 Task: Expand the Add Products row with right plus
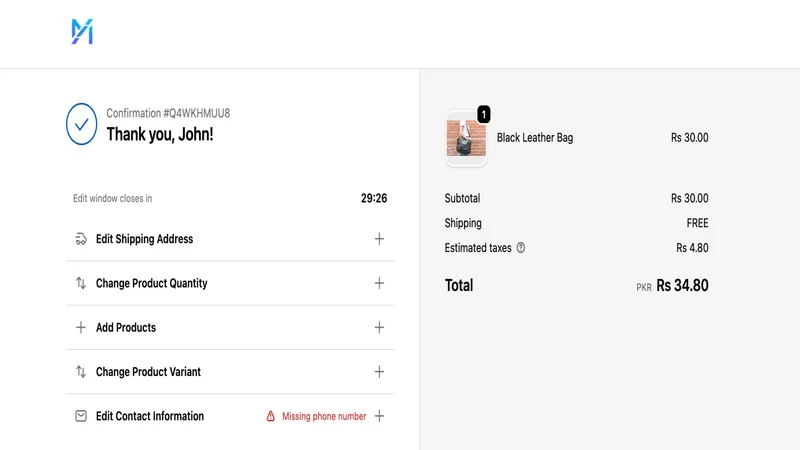tap(379, 328)
